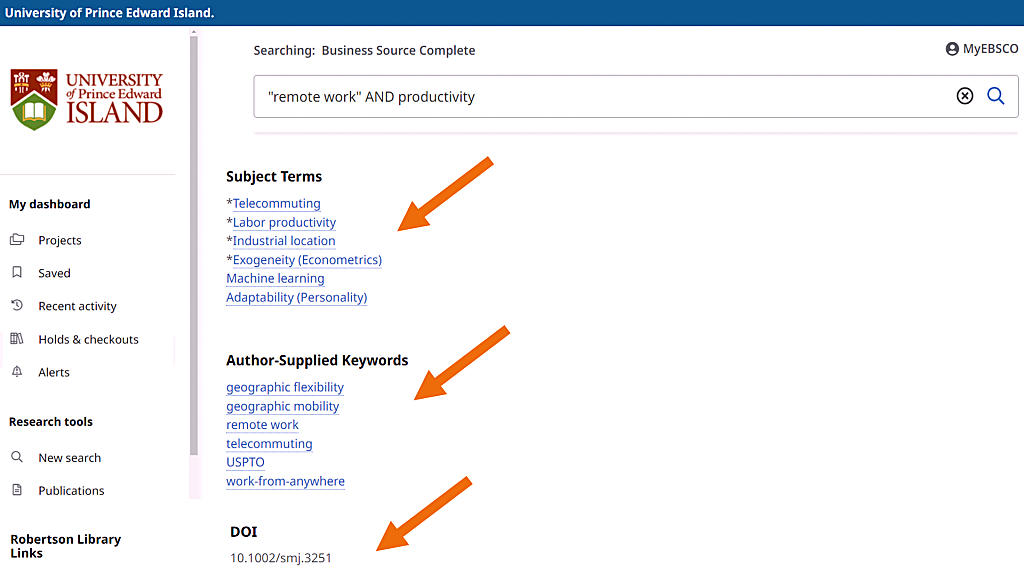
Task: Click the Projects folder icon
Action: tap(17, 240)
